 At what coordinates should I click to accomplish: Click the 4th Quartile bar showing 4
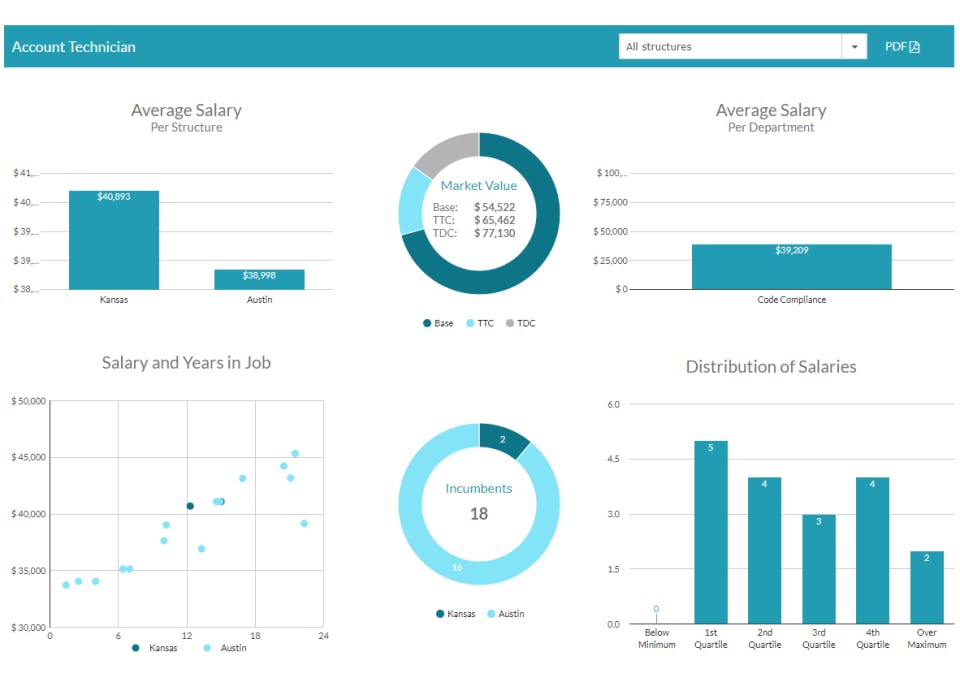click(x=872, y=550)
